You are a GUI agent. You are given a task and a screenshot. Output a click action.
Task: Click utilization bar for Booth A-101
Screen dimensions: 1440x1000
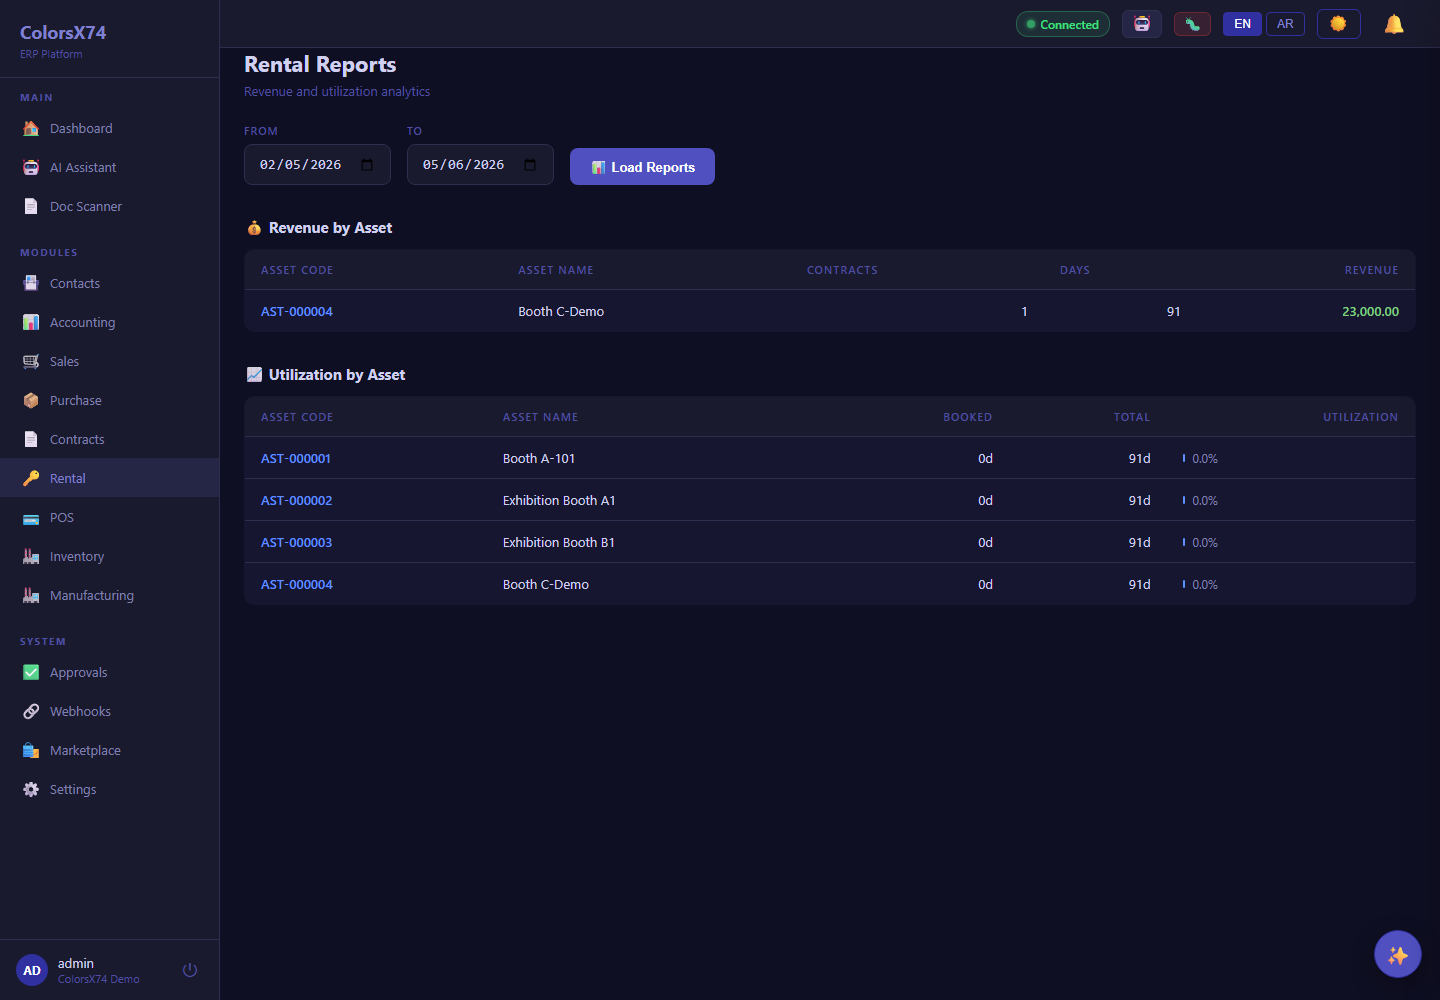(x=1184, y=459)
